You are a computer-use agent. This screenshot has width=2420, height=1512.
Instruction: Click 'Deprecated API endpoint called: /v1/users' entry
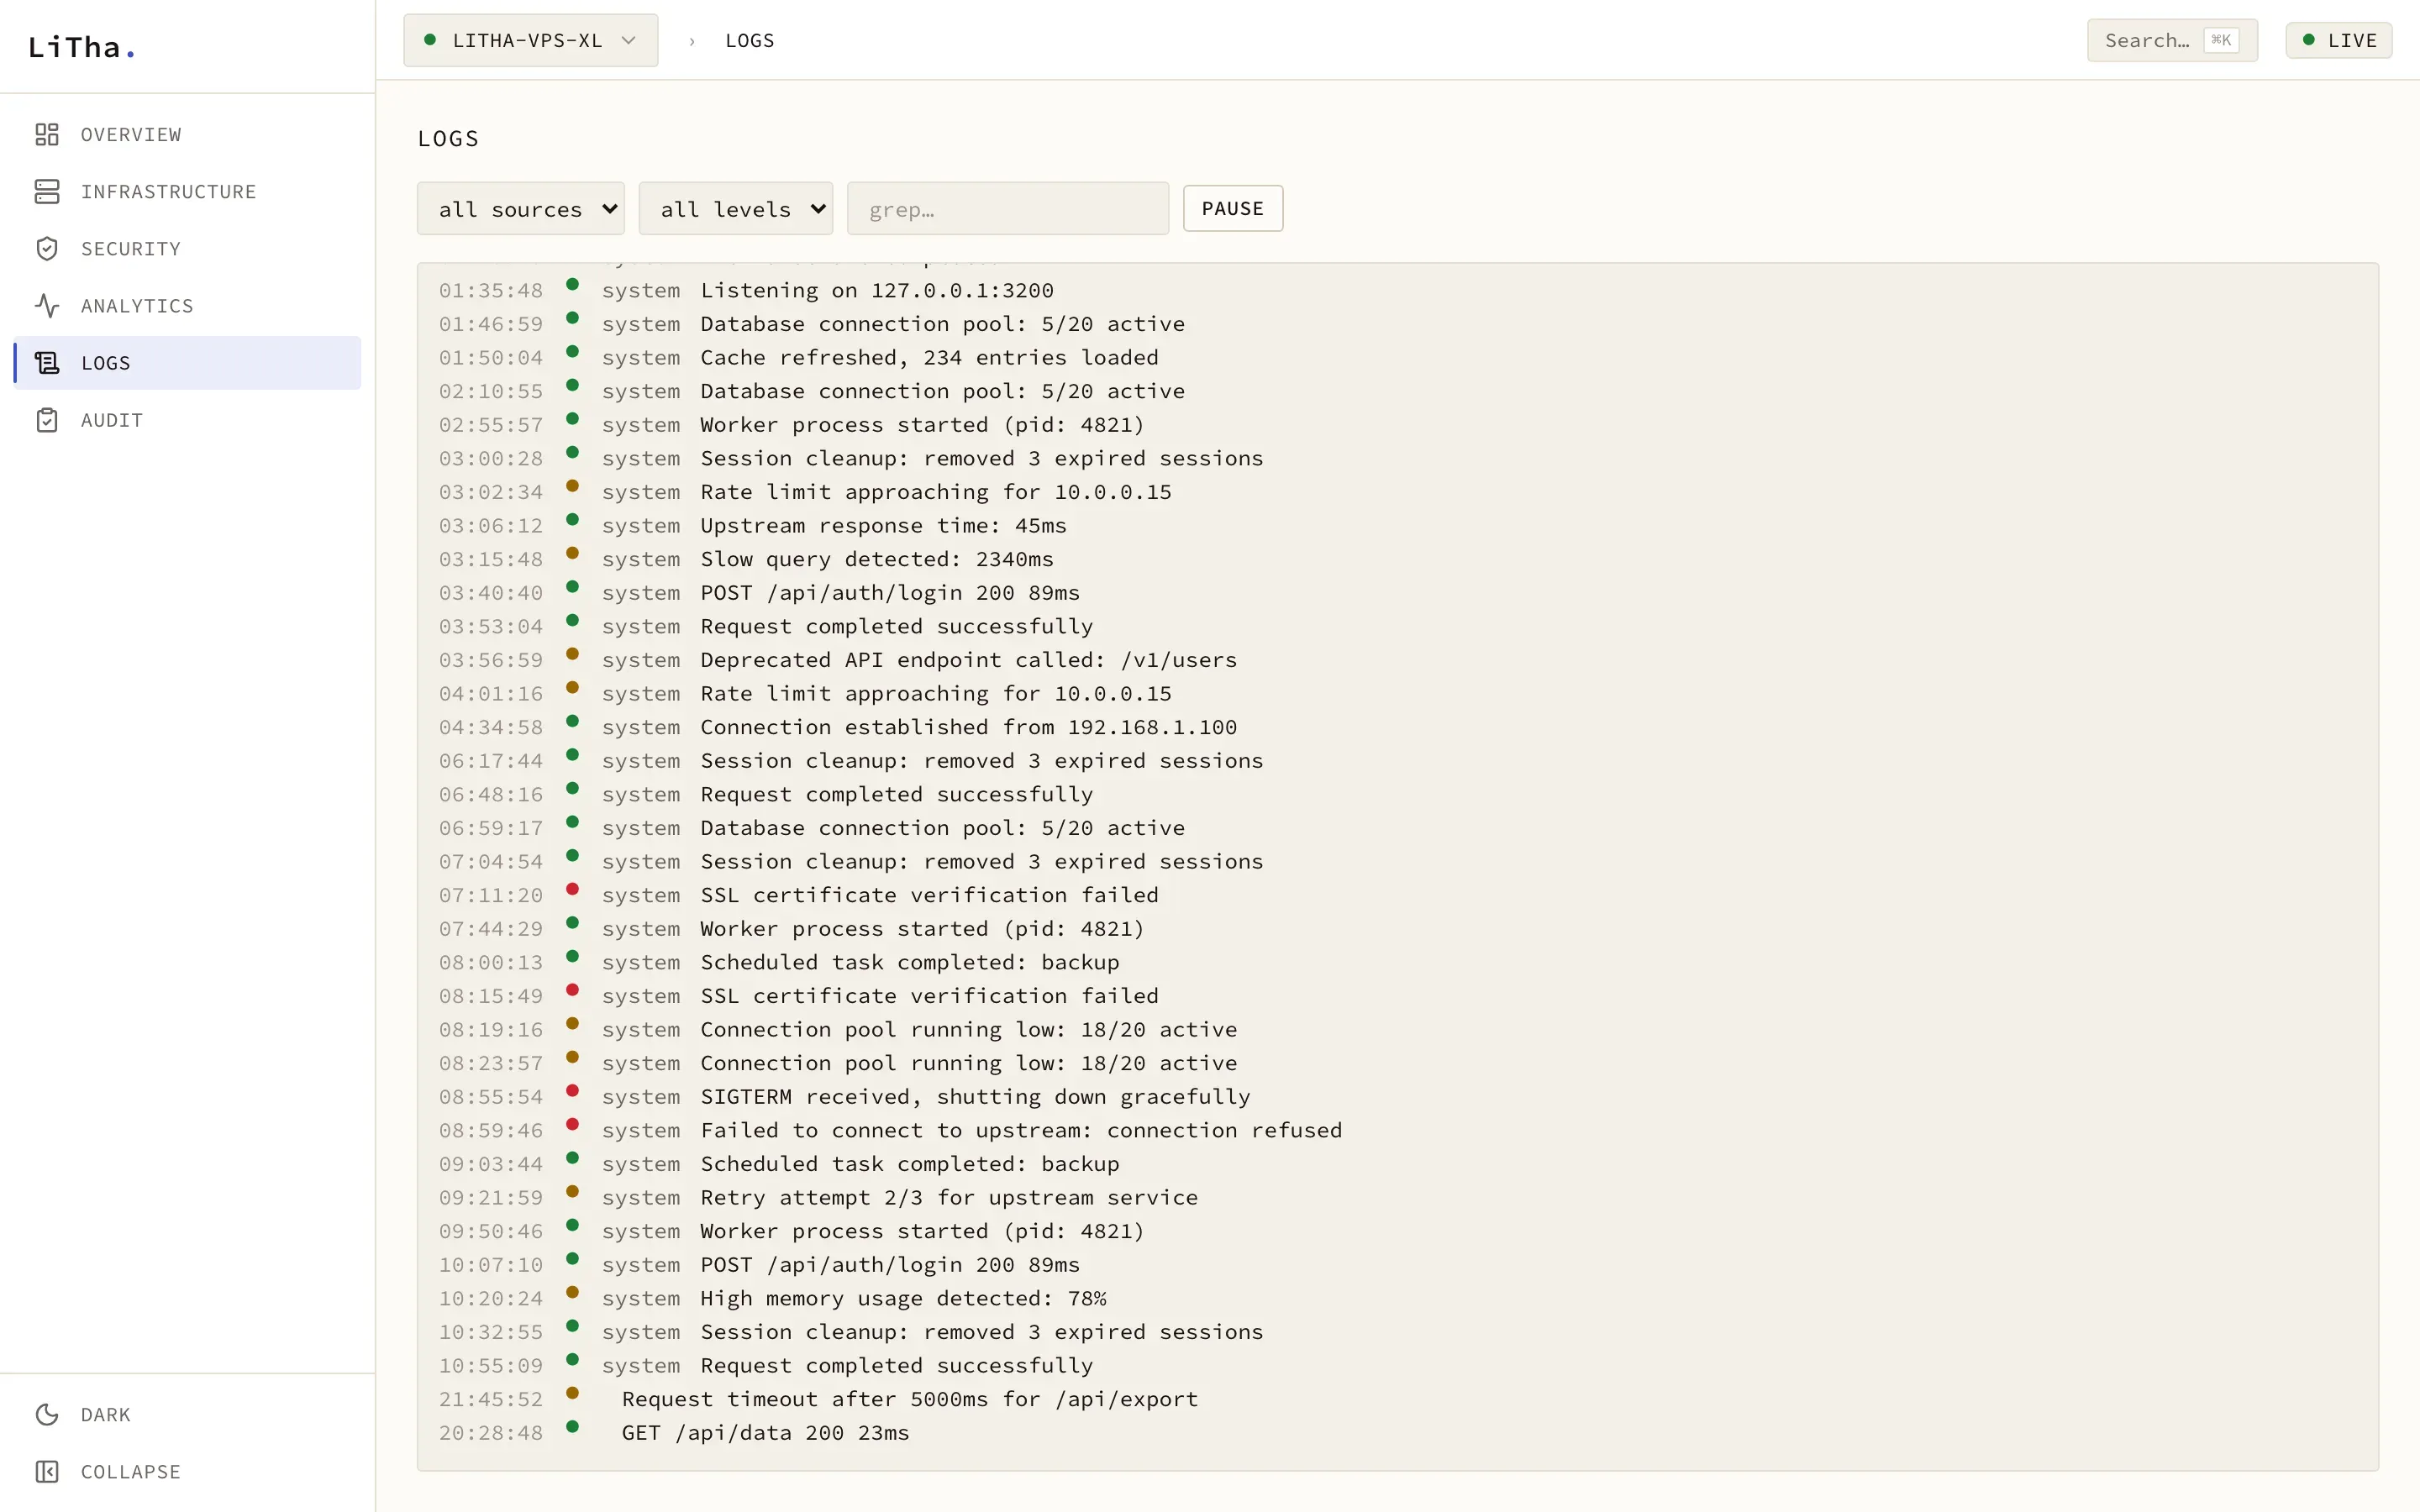968,660
